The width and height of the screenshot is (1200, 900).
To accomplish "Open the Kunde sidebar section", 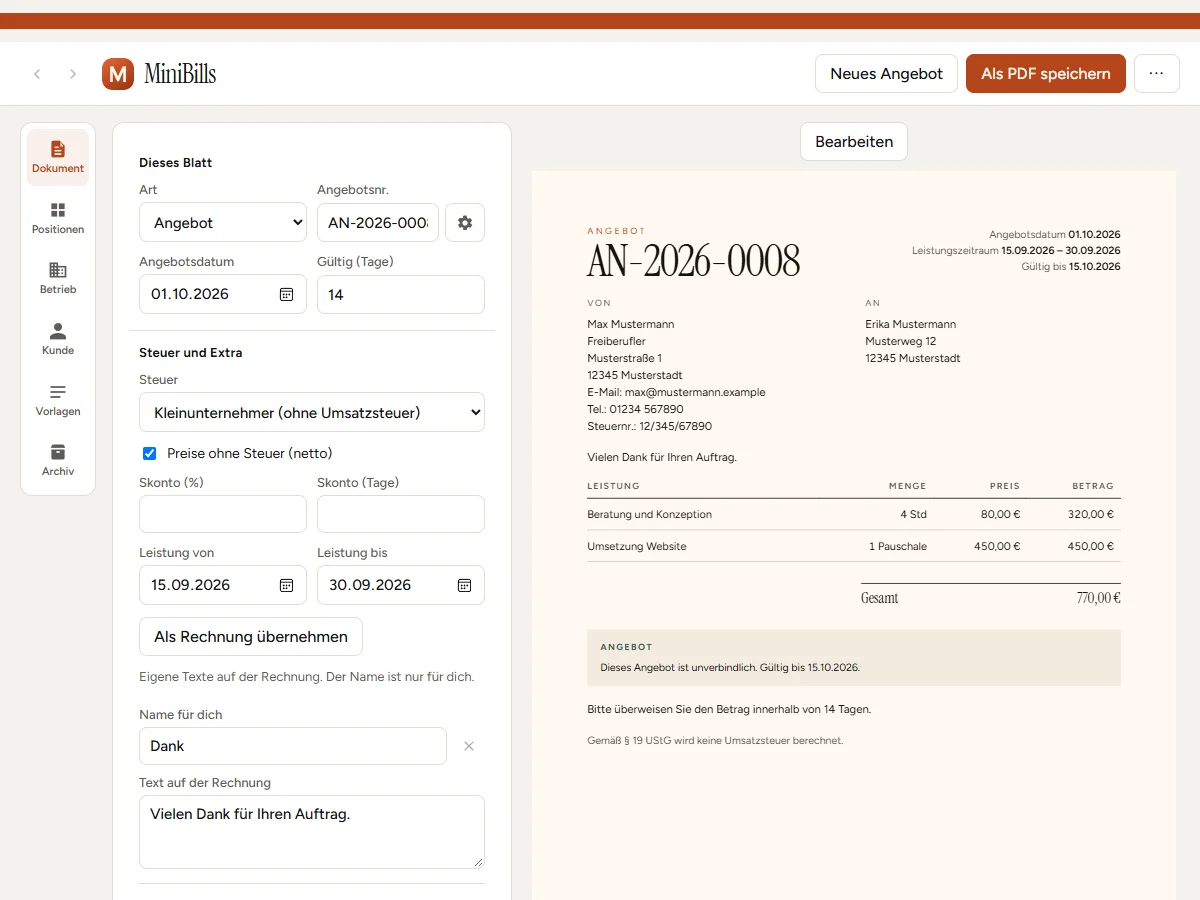I will point(58,339).
